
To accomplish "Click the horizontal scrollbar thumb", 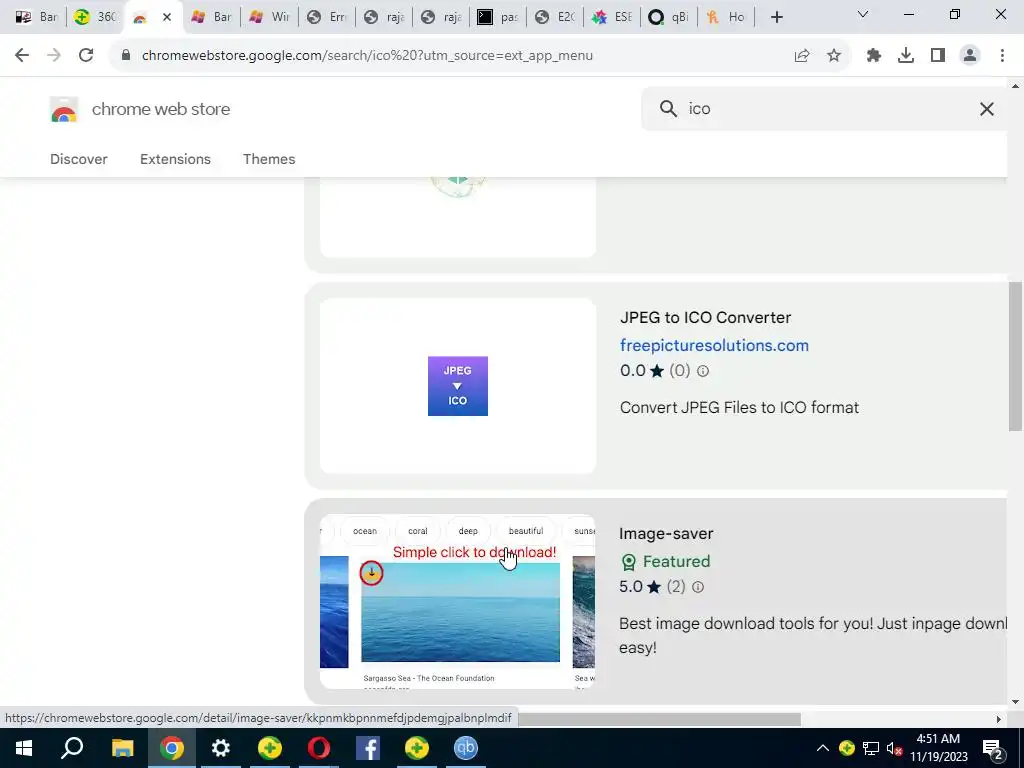I will [x=659, y=719].
